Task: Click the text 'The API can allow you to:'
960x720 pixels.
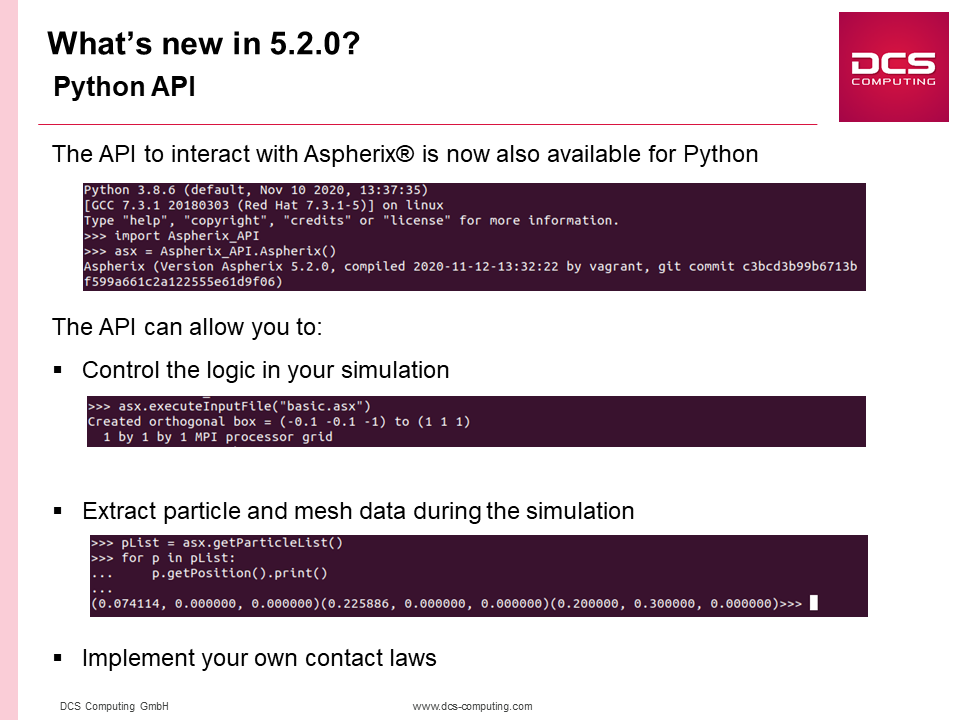Action: (x=187, y=327)
